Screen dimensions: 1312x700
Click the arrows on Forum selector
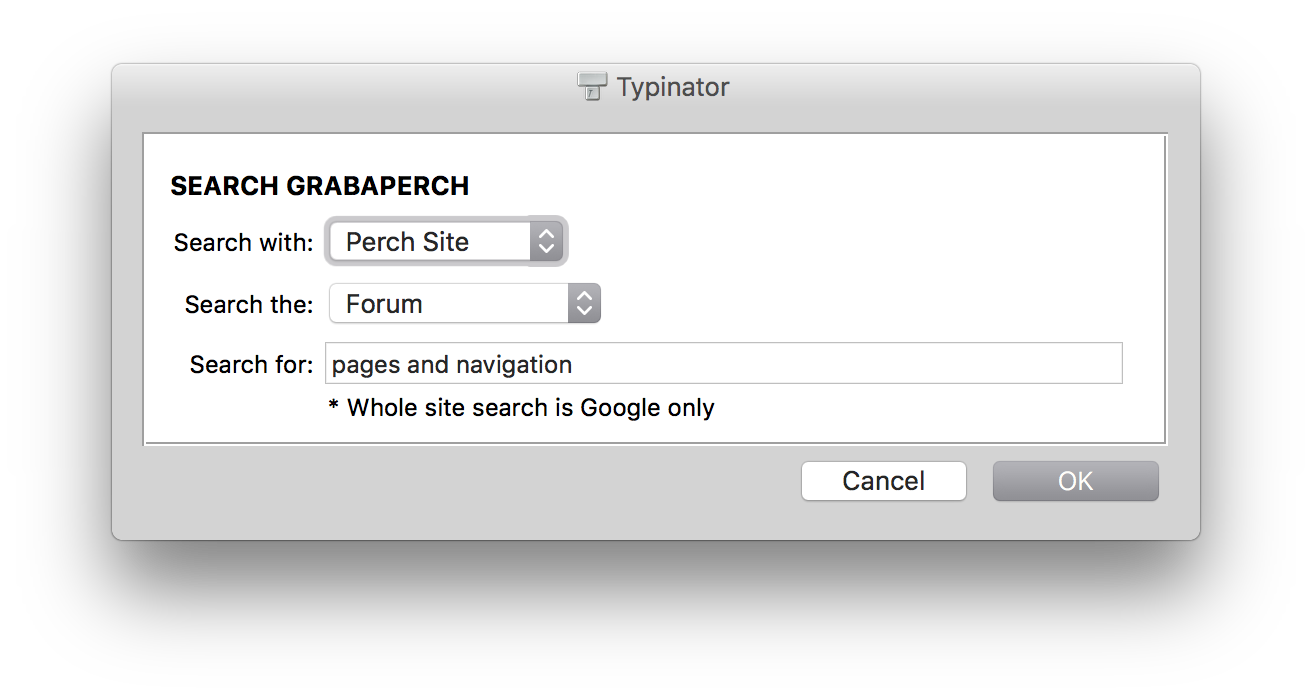[584, 304]
